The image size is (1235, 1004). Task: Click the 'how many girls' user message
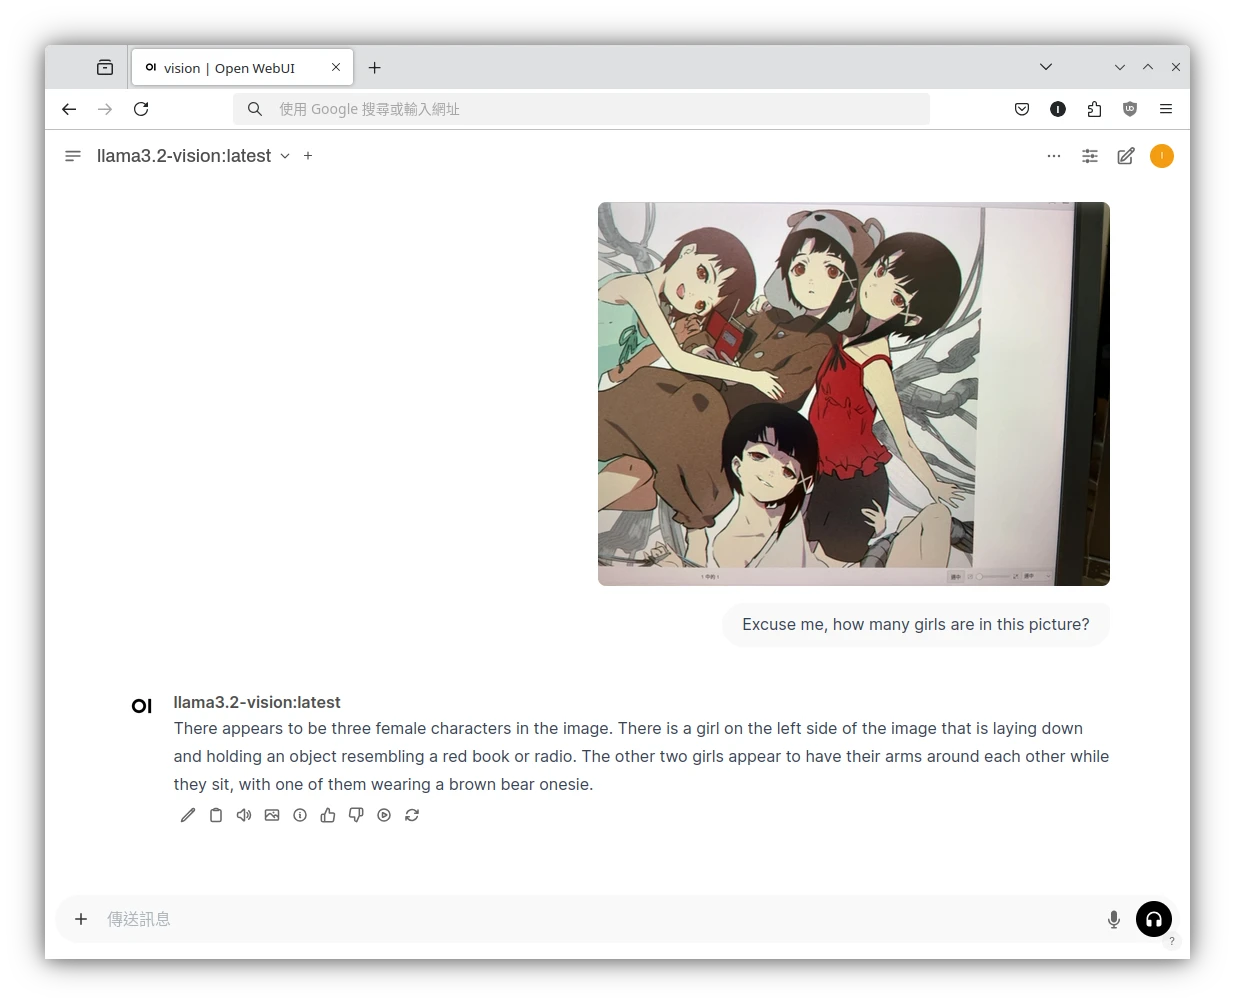point(916,624)
